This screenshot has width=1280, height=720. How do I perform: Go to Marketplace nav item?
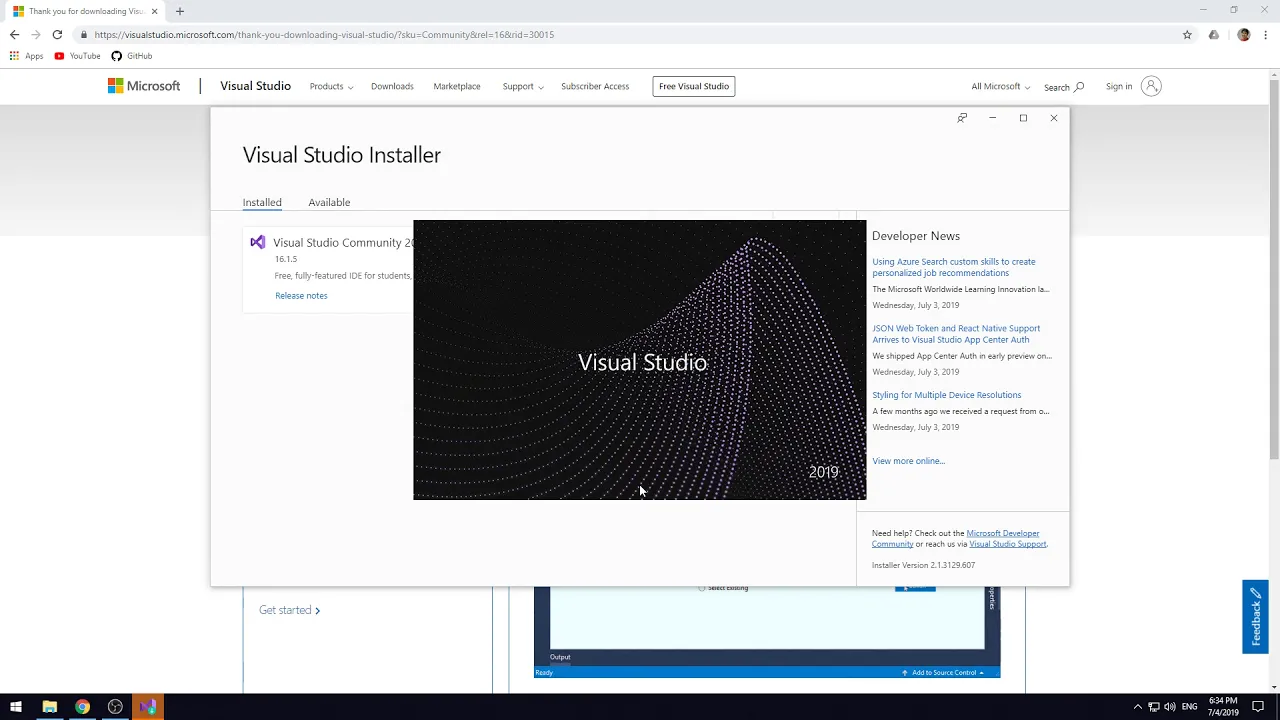pos(457,86)
